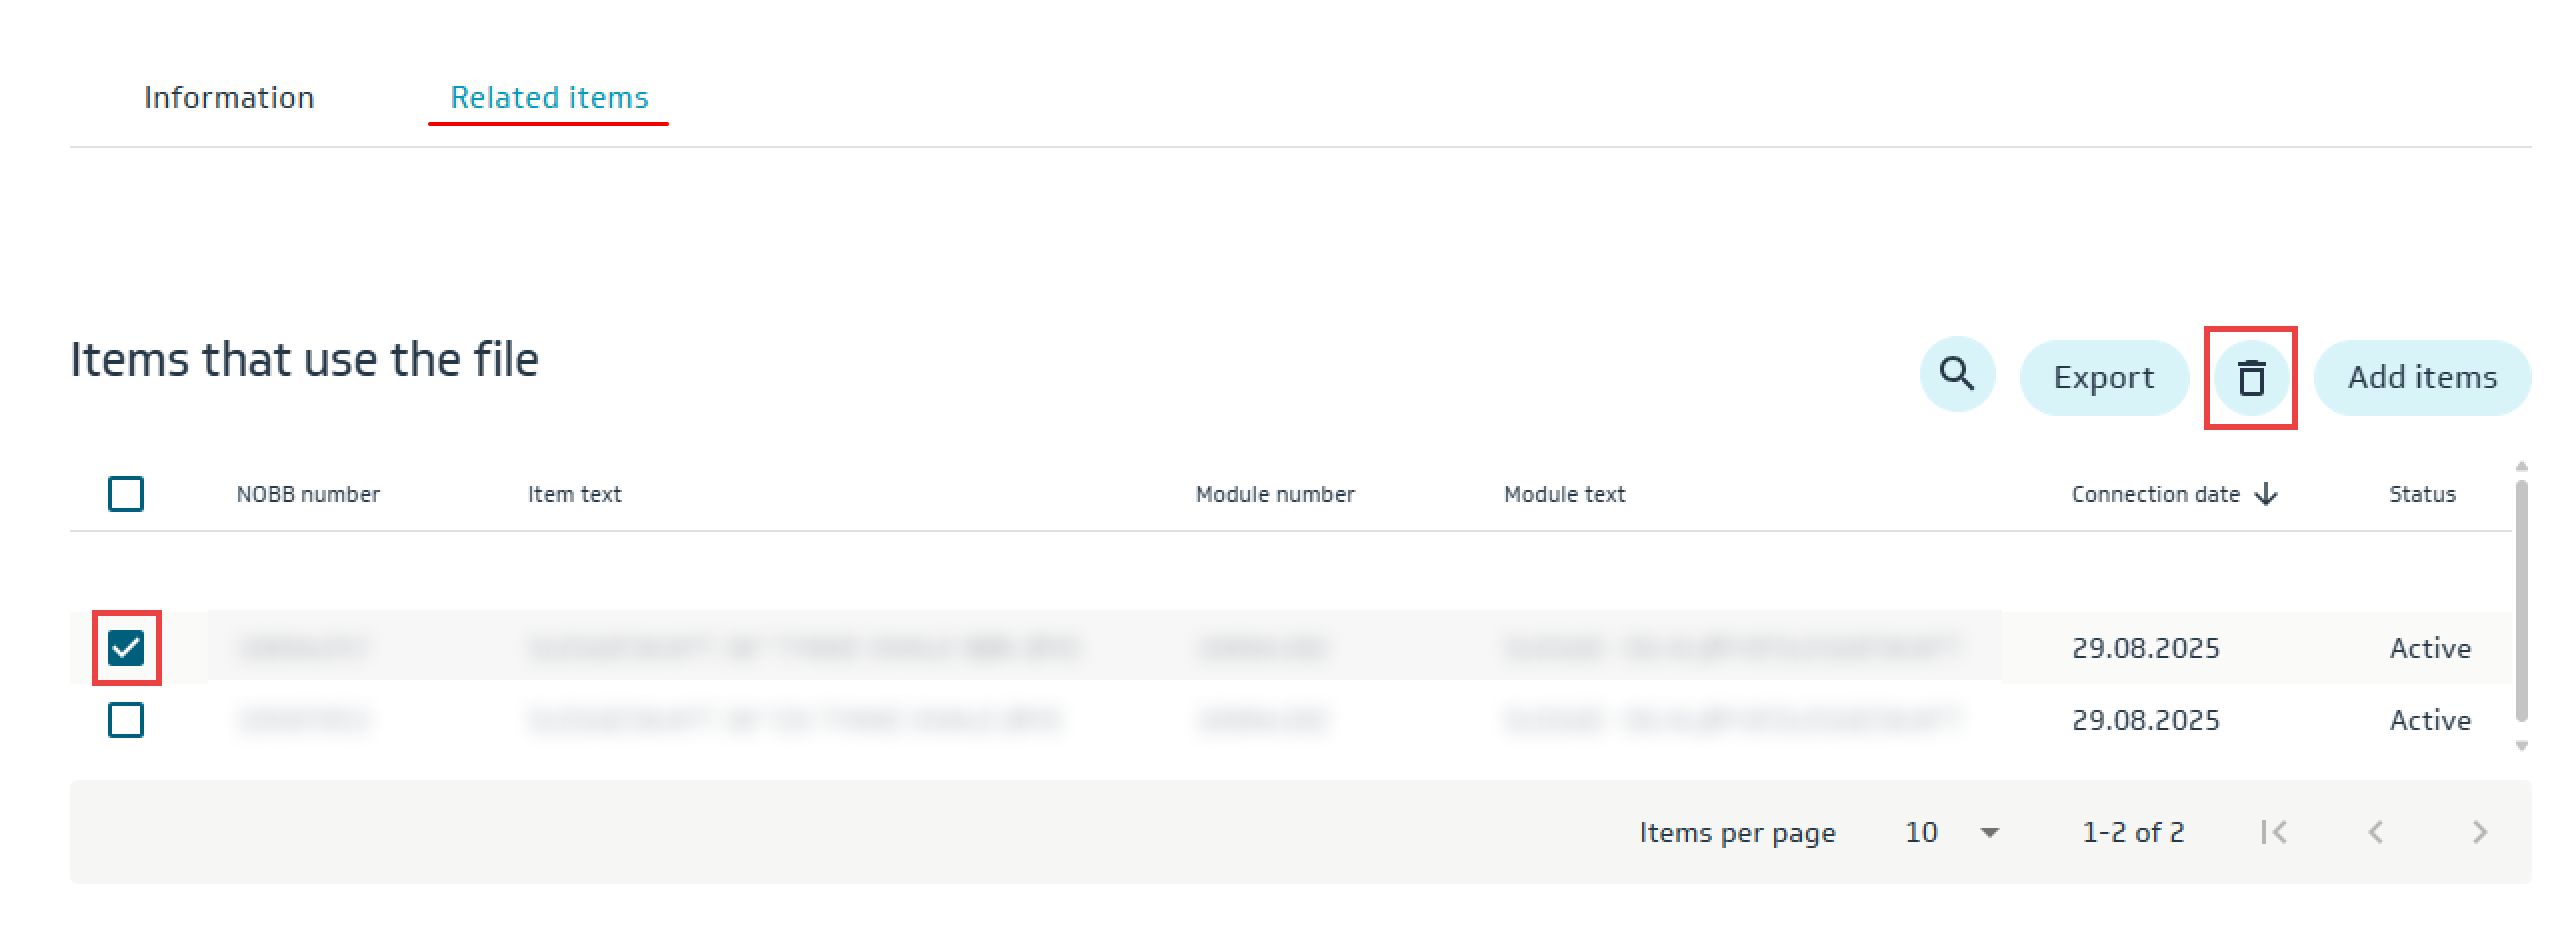Screen dimensions: 2576x944
Task: Sort by Item text column
Action: click(574, 494)
